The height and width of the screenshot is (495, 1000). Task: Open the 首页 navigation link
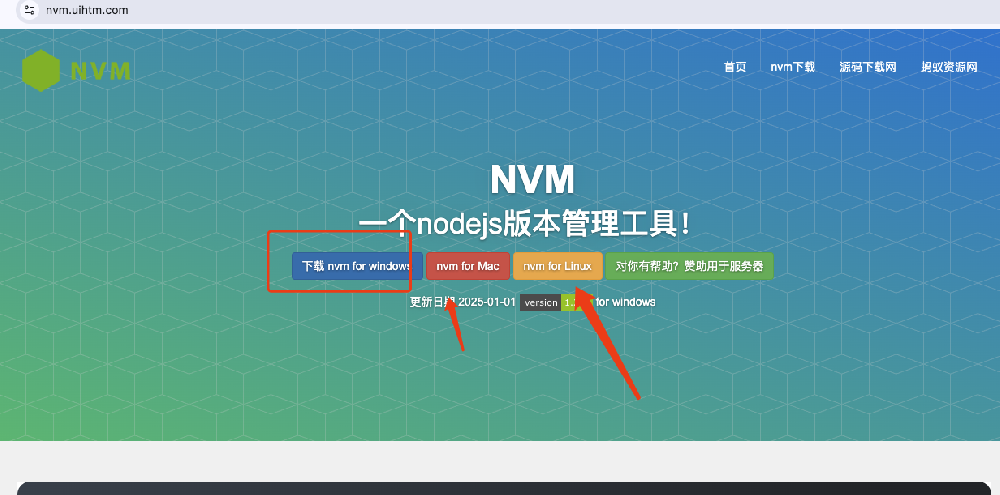(x=735, y=67)
